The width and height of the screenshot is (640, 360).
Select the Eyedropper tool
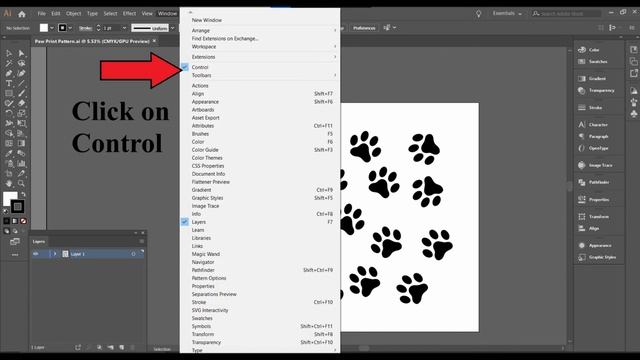point(9,153)
